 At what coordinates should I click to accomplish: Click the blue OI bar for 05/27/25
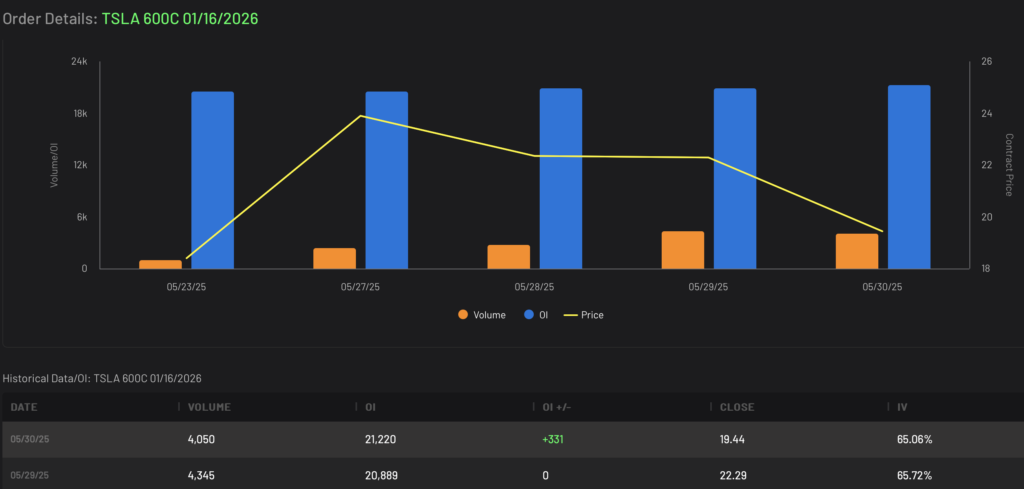(x=387, y=180)
